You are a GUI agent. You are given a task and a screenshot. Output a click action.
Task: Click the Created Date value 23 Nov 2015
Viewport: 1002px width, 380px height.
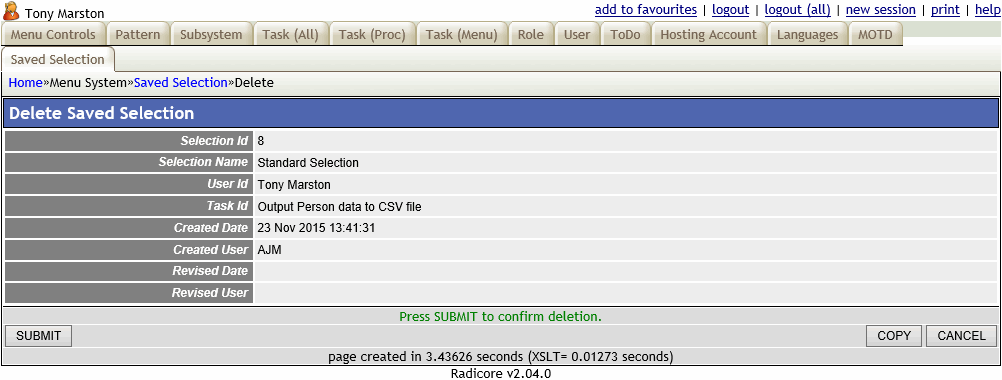(316, 228)
